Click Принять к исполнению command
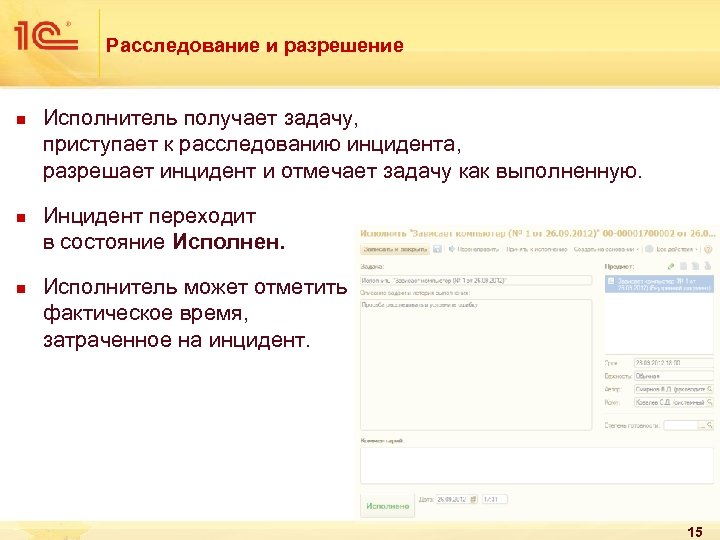 [x=537, y=249]
